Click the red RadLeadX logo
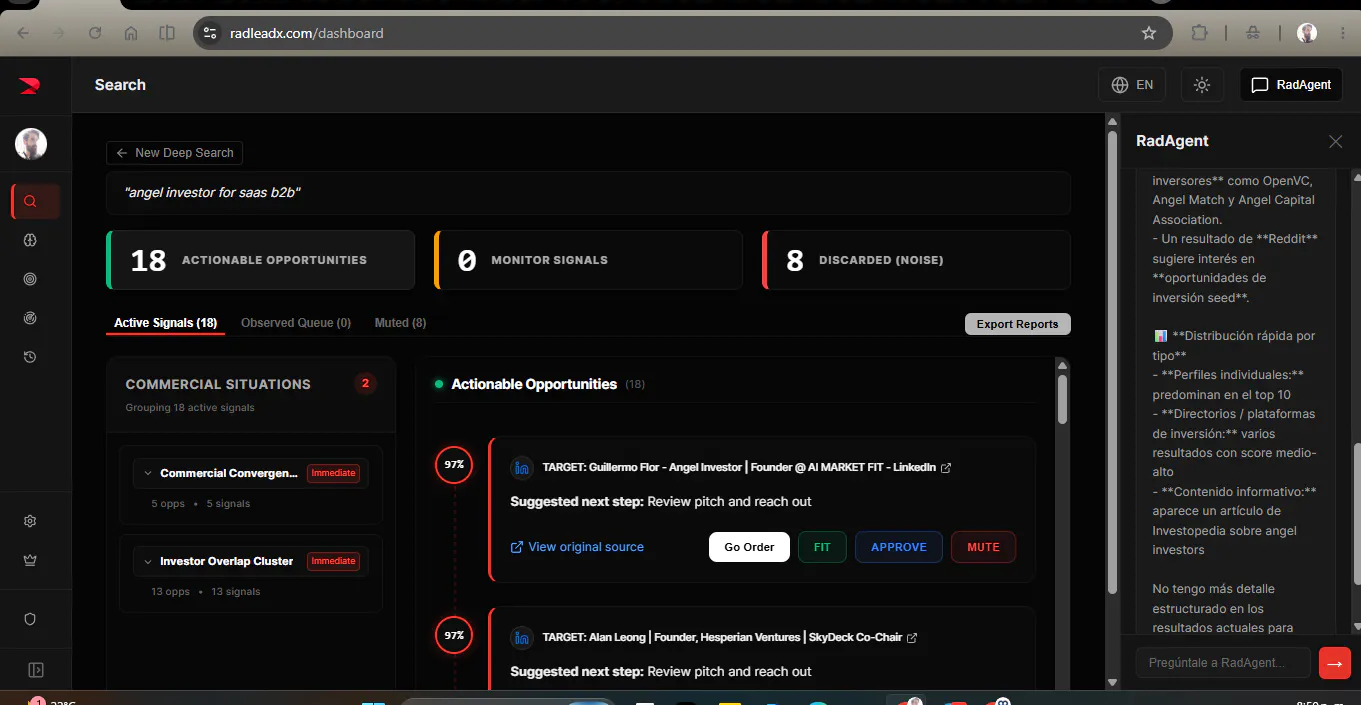The image size is (1361, 705). pos(29,86)
